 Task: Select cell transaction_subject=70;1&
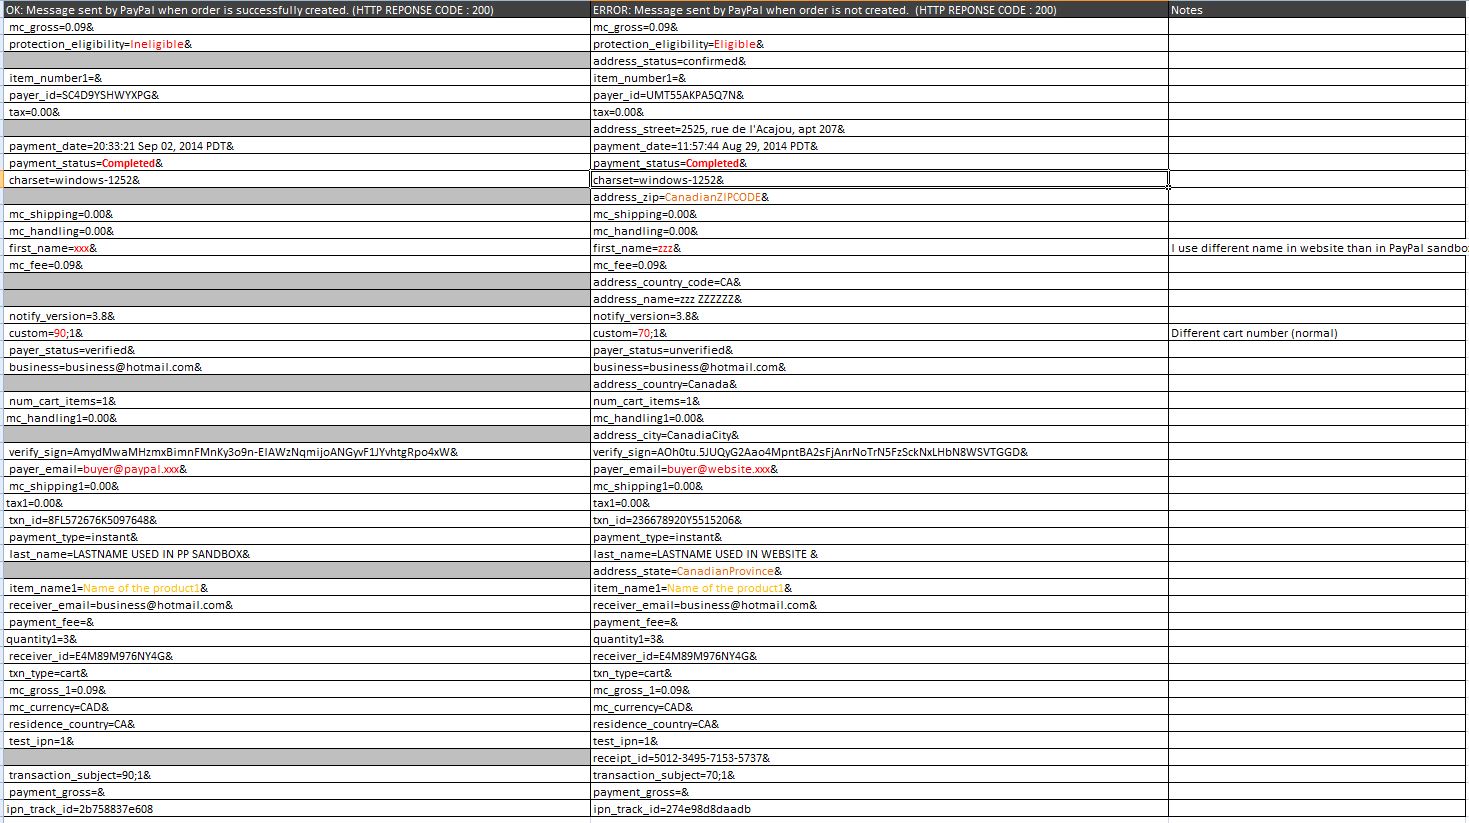[879, 775]
